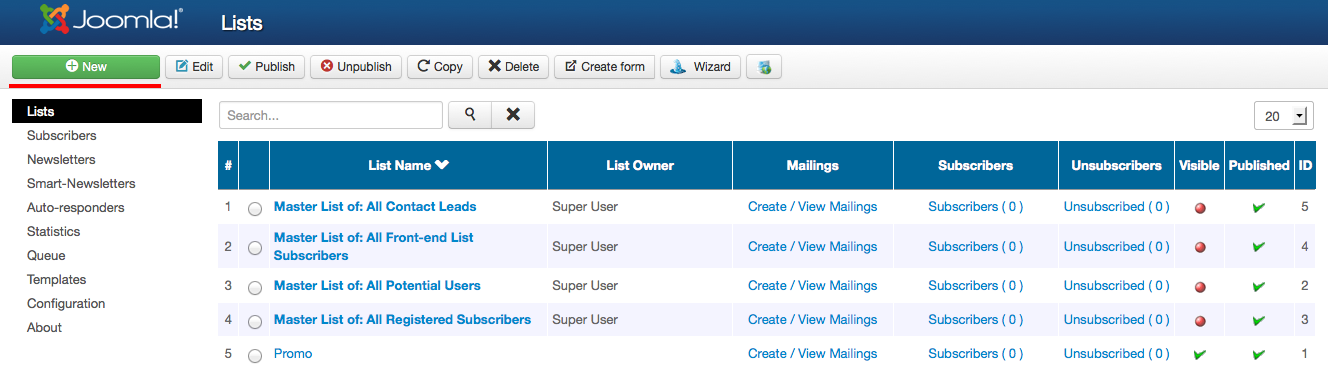Open the Subscribers sidebar menu item
The width and height of the screenshot is (1328, 381).
[62, 135]
